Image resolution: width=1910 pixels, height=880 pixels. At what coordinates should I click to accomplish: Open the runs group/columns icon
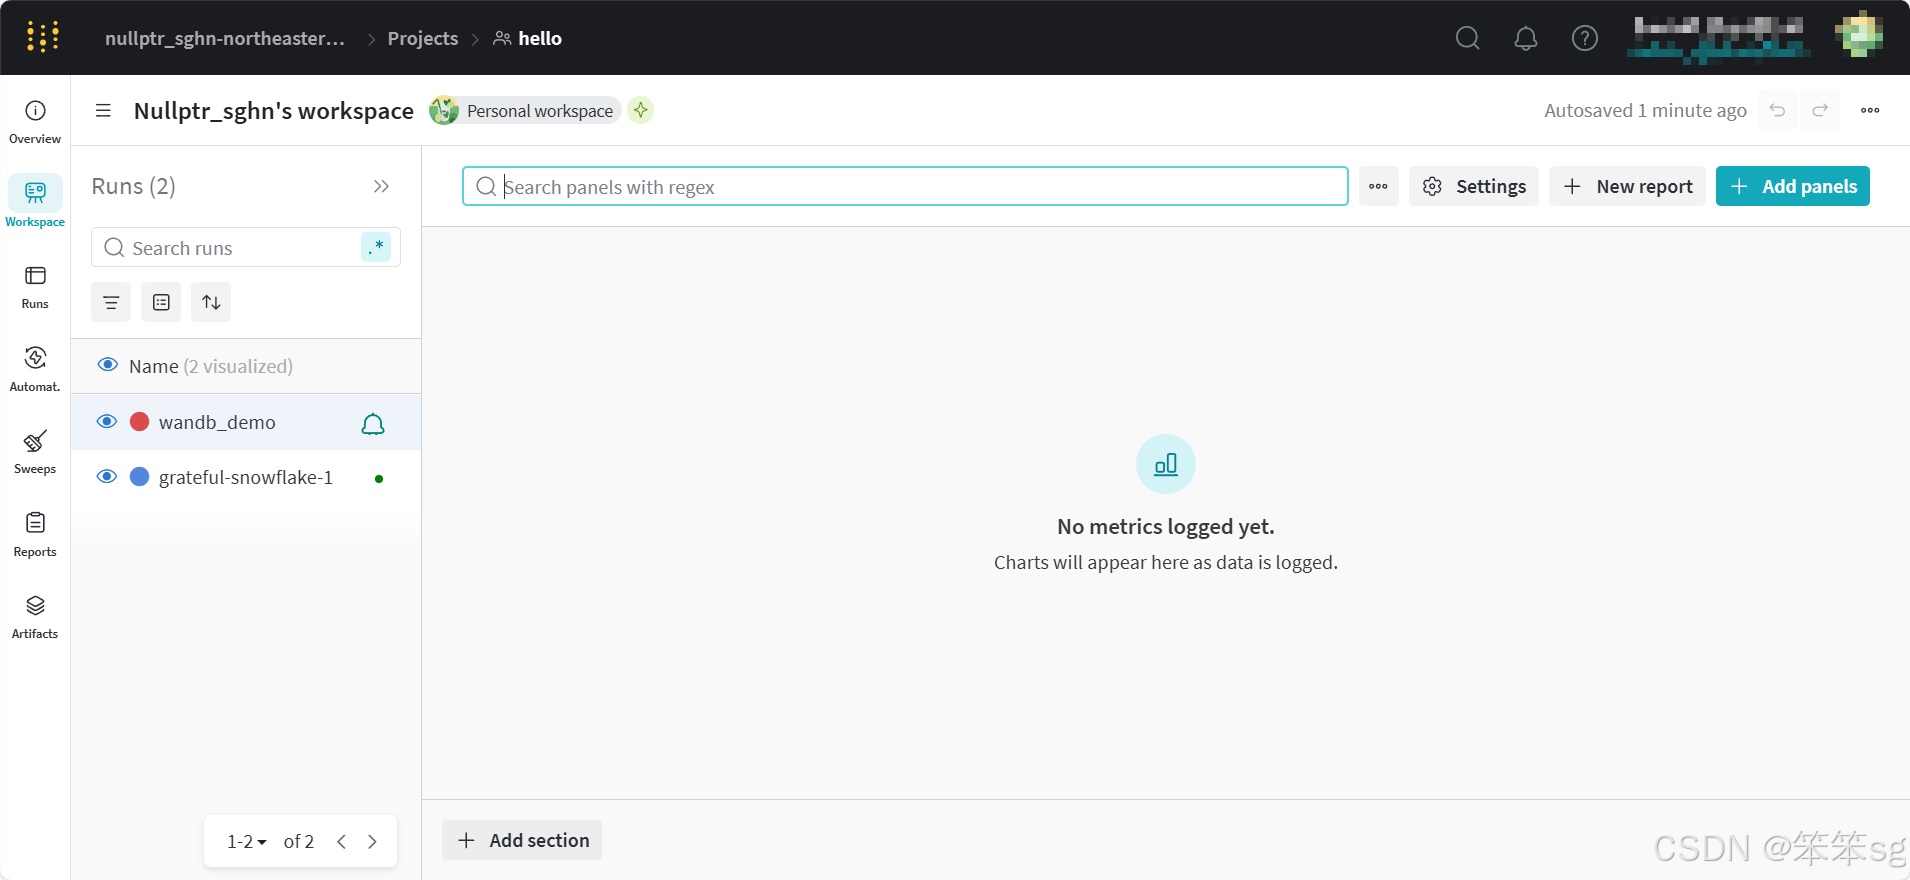(x=161, y=302)
